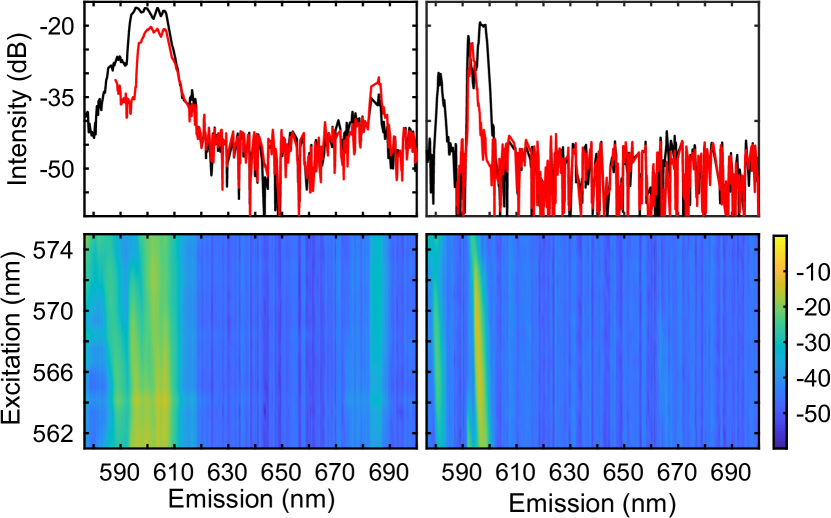Click 690 tick under the right heat map

[x=732, y=472]
